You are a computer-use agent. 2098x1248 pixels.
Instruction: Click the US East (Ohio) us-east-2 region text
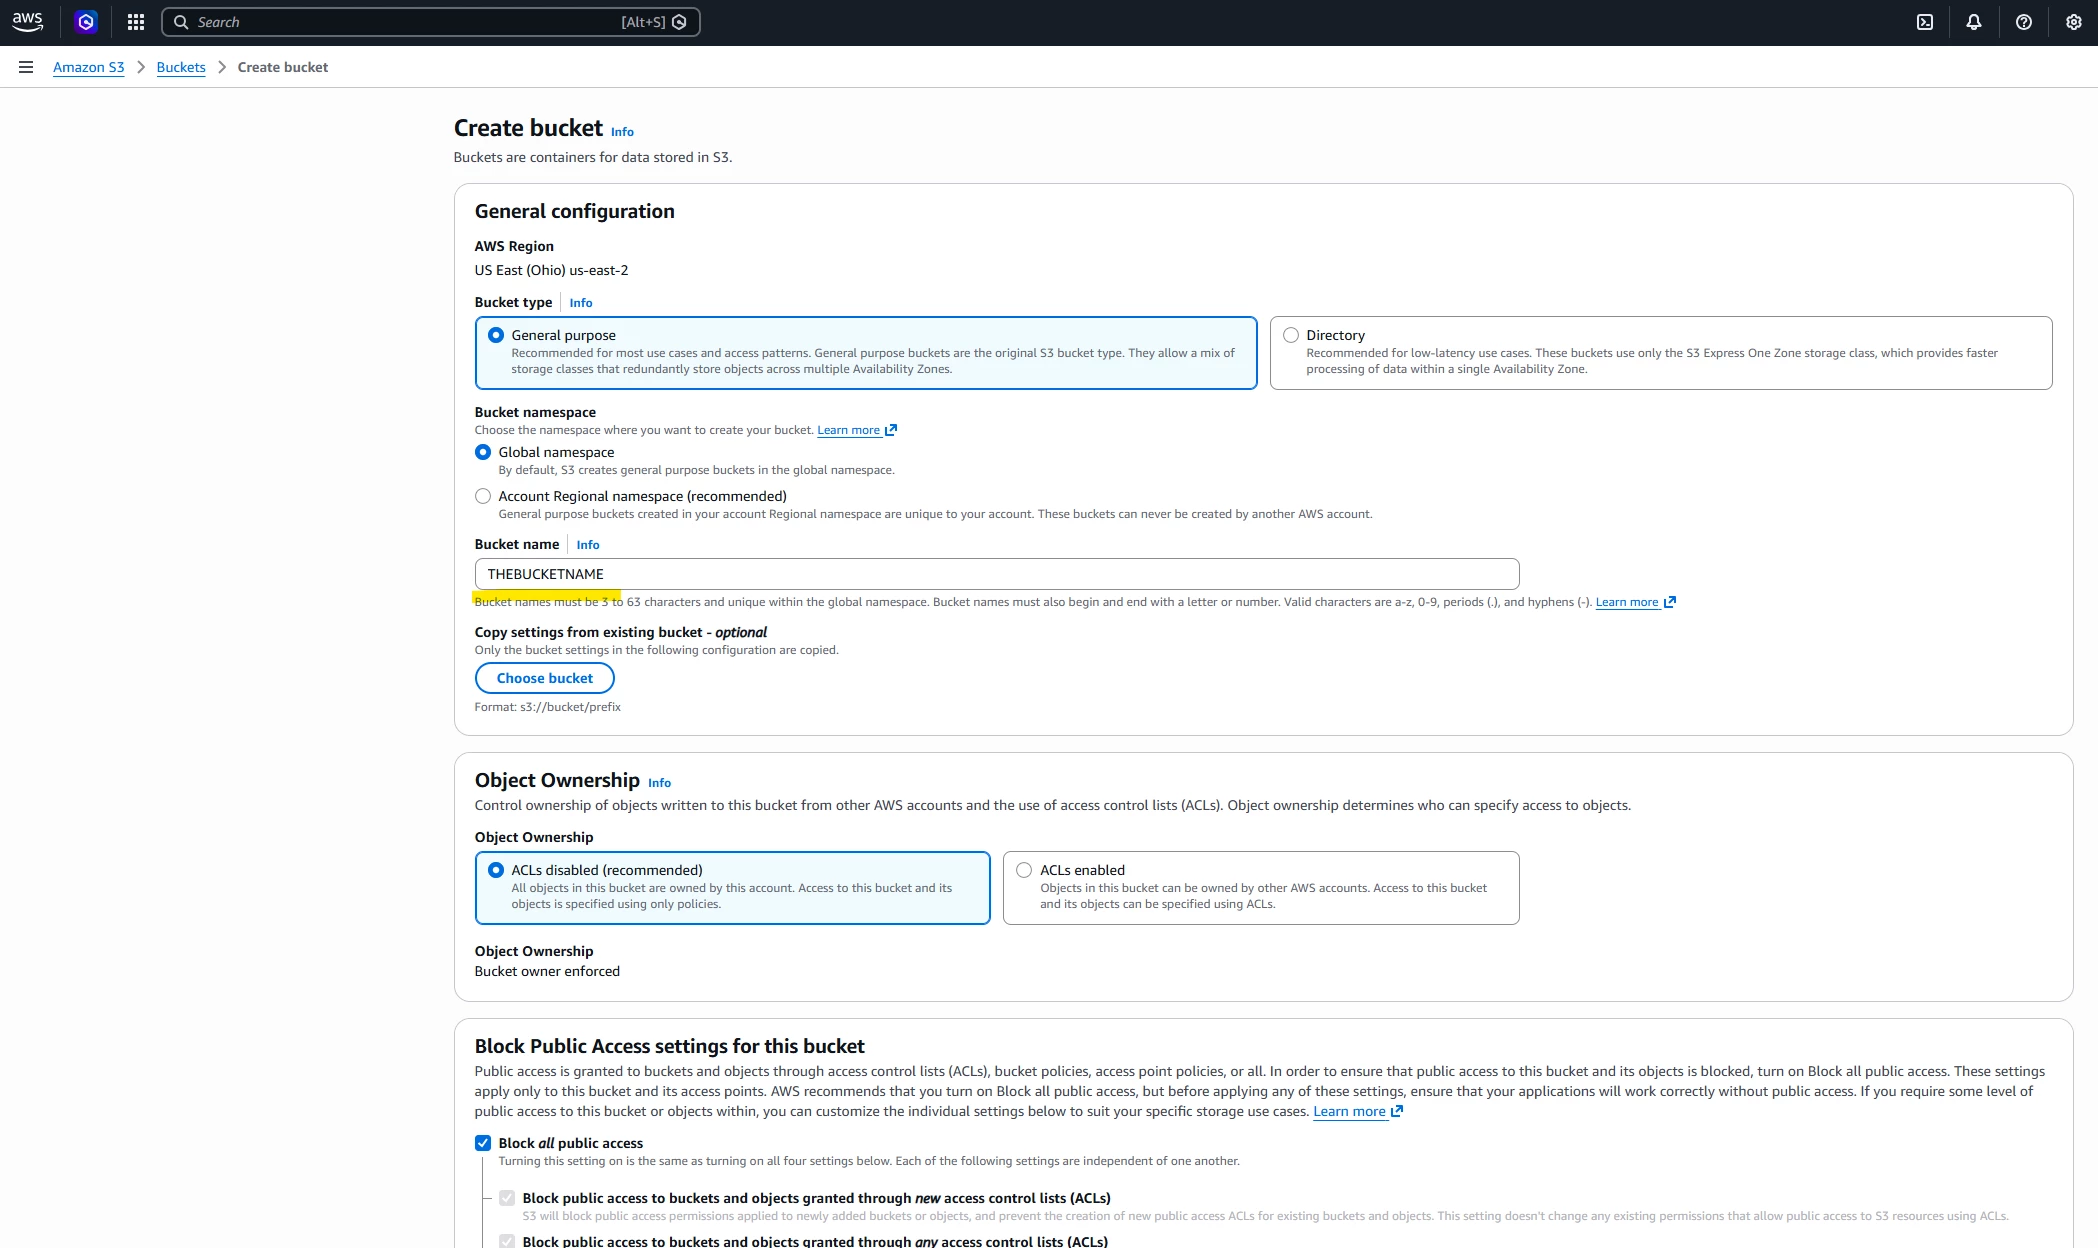click(x=552, y=270)
